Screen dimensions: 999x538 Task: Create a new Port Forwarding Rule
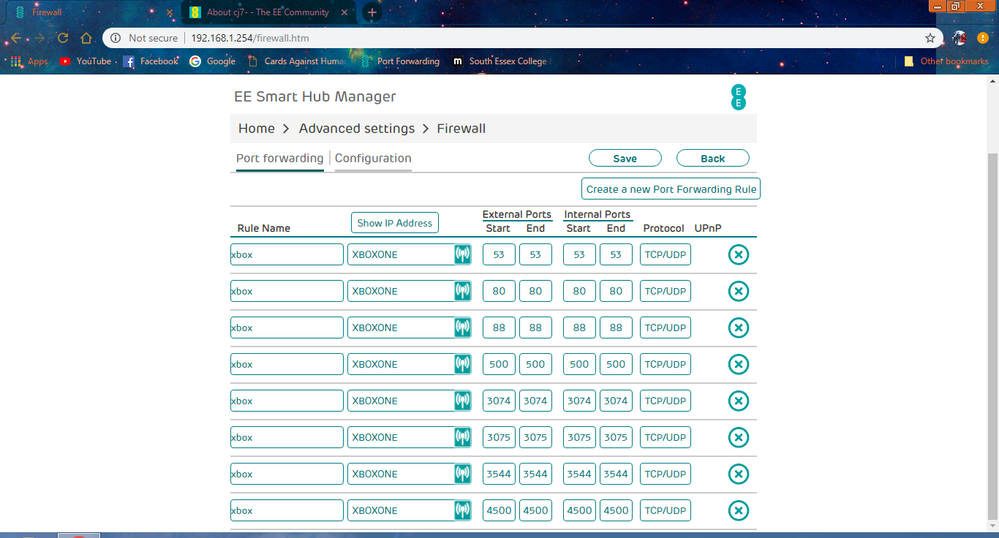[671, 189]
